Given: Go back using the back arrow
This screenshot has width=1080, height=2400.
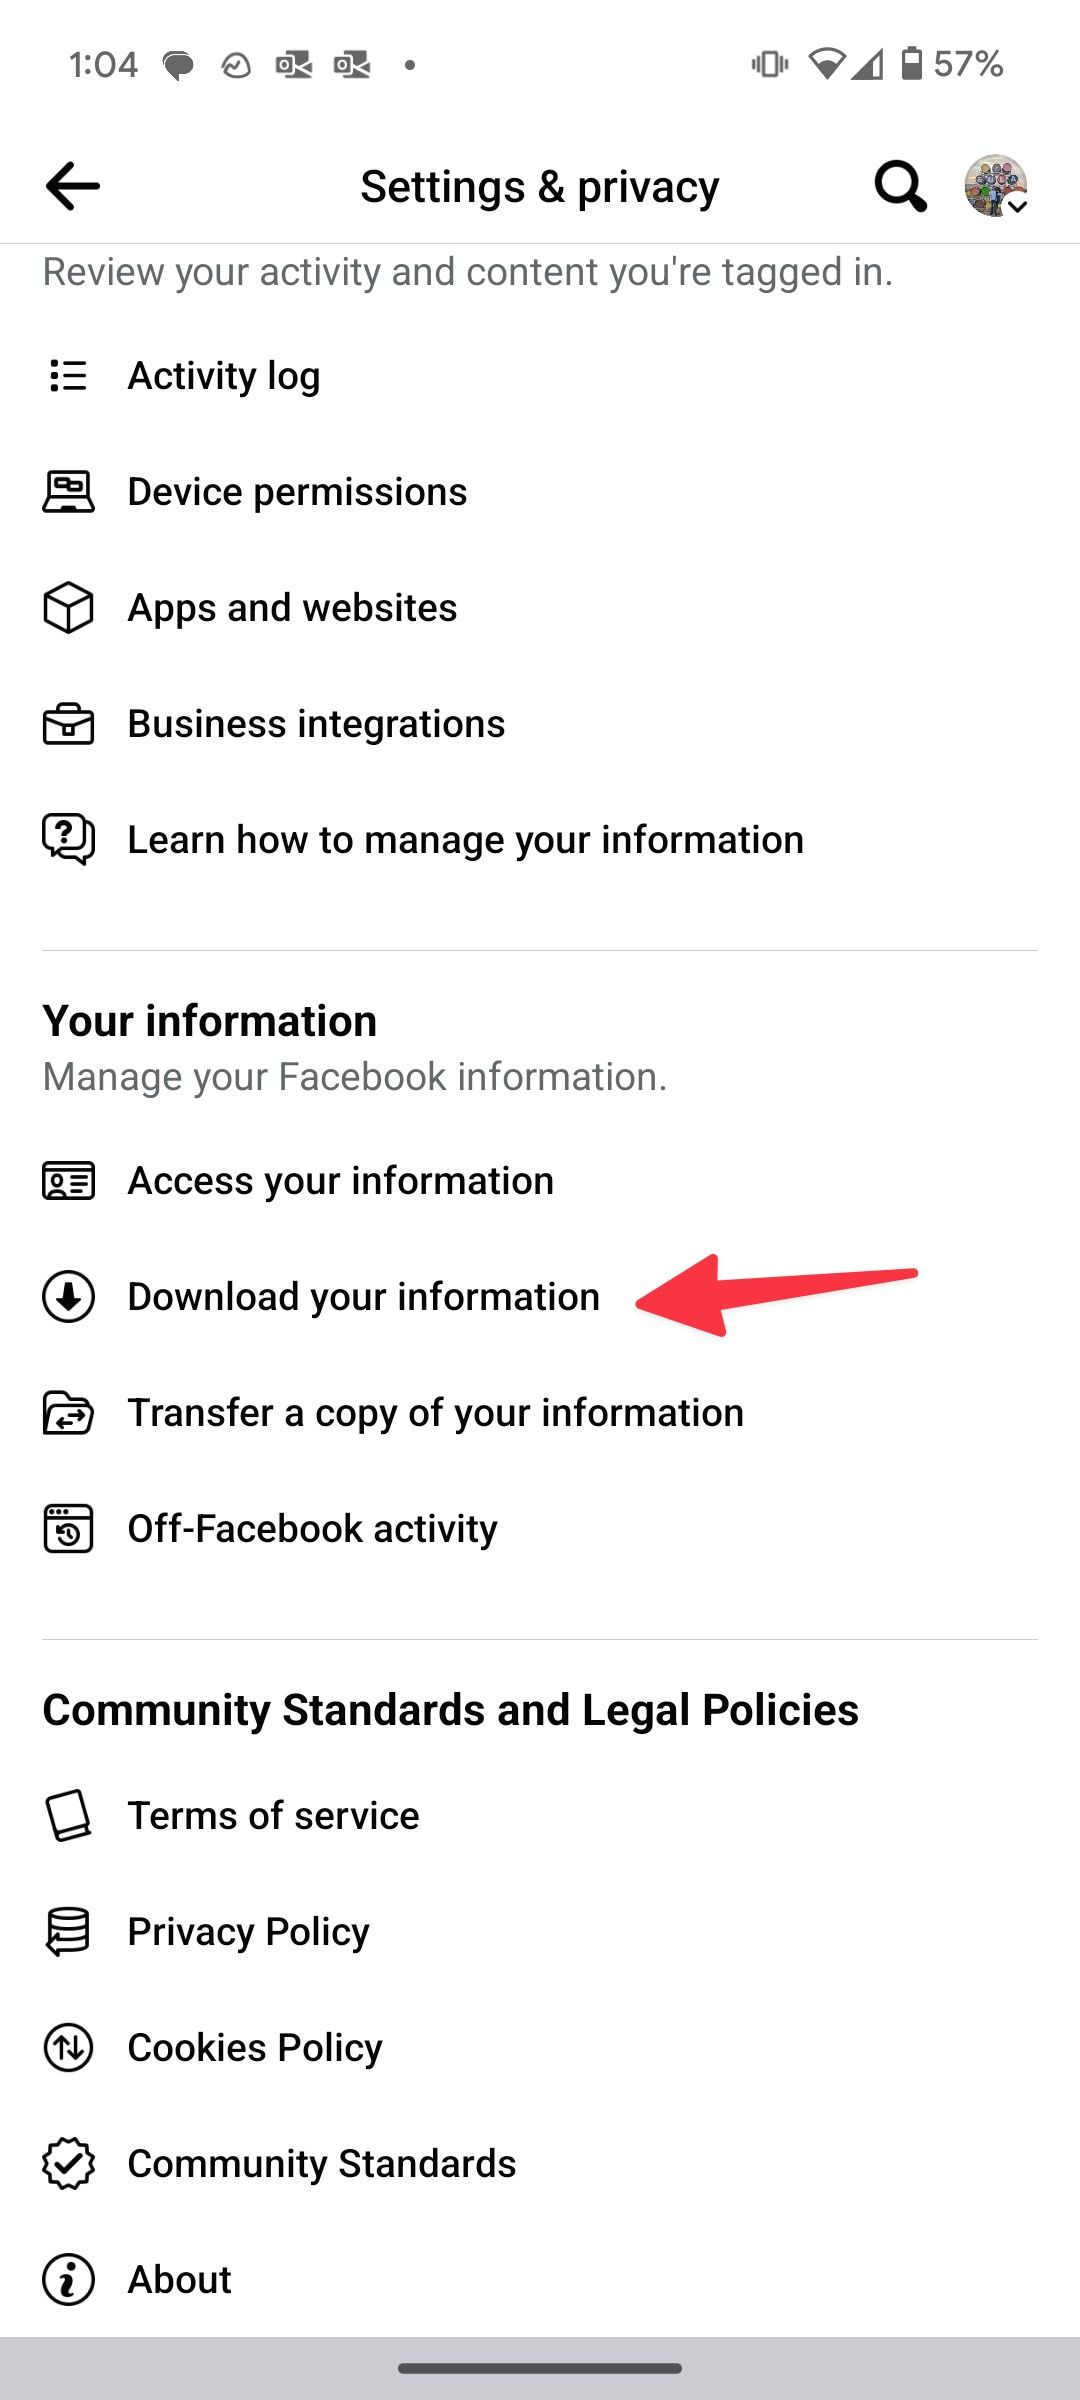Looking at the screenshot, I should 72,185.
